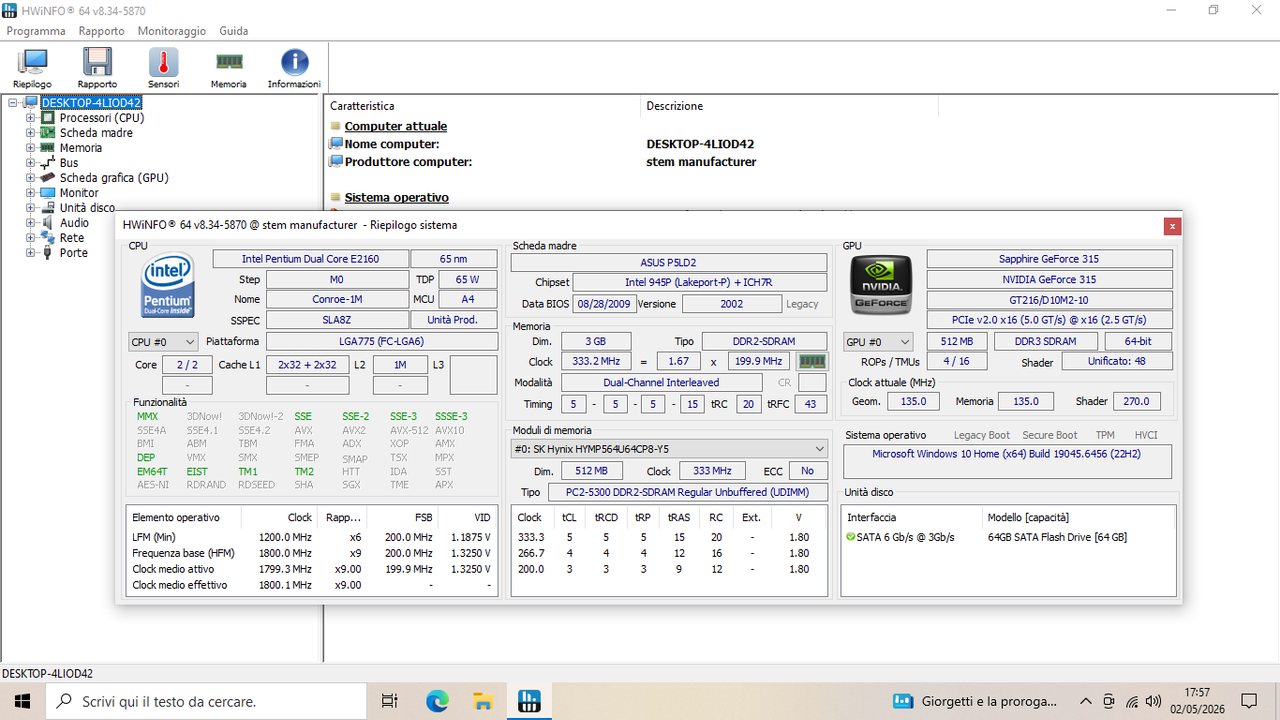Click the Windows taskbar search box
1280x720 pixels.
207,700
